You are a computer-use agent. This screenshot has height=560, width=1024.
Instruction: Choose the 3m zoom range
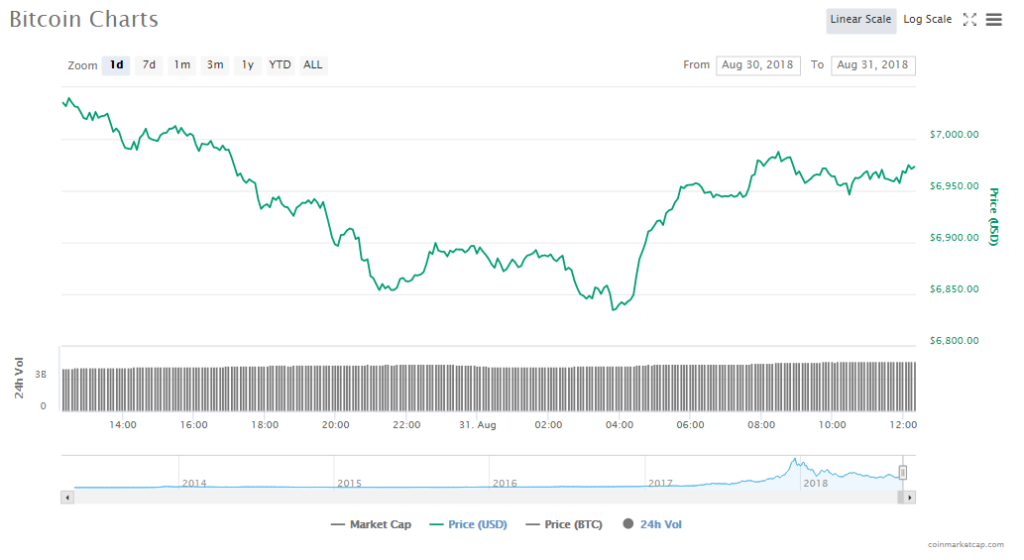(x=215, y=65)
